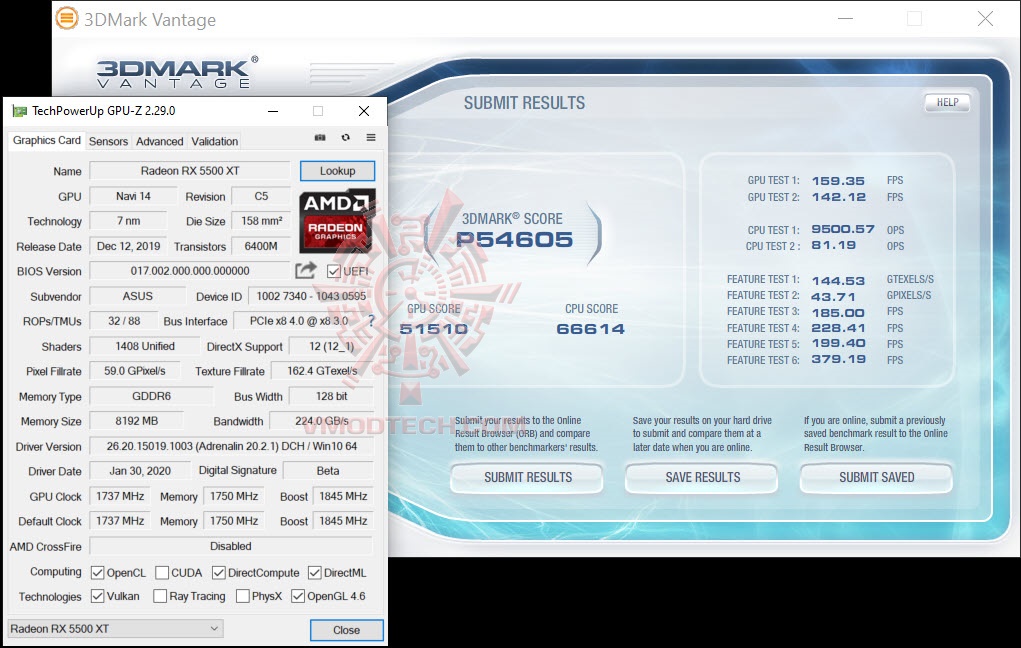Click the BIOS Version field
Screen dimensions: 1021x648
pos(189,271)
